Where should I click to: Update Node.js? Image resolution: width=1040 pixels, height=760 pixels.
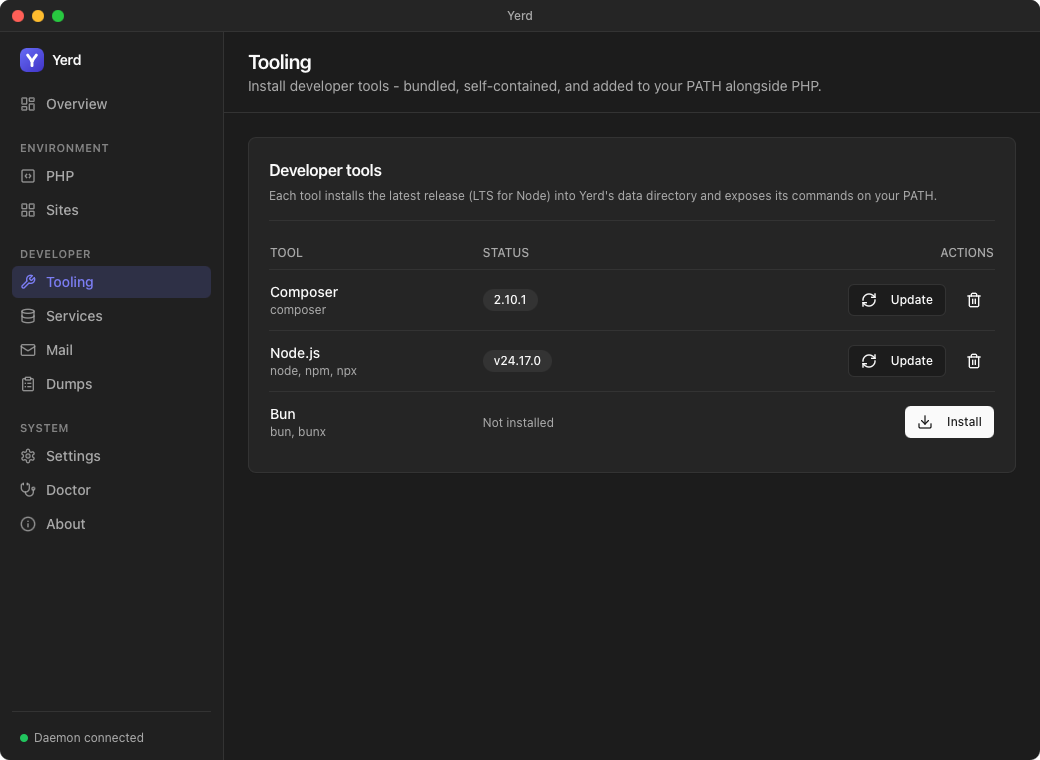[x=897, y=361]
